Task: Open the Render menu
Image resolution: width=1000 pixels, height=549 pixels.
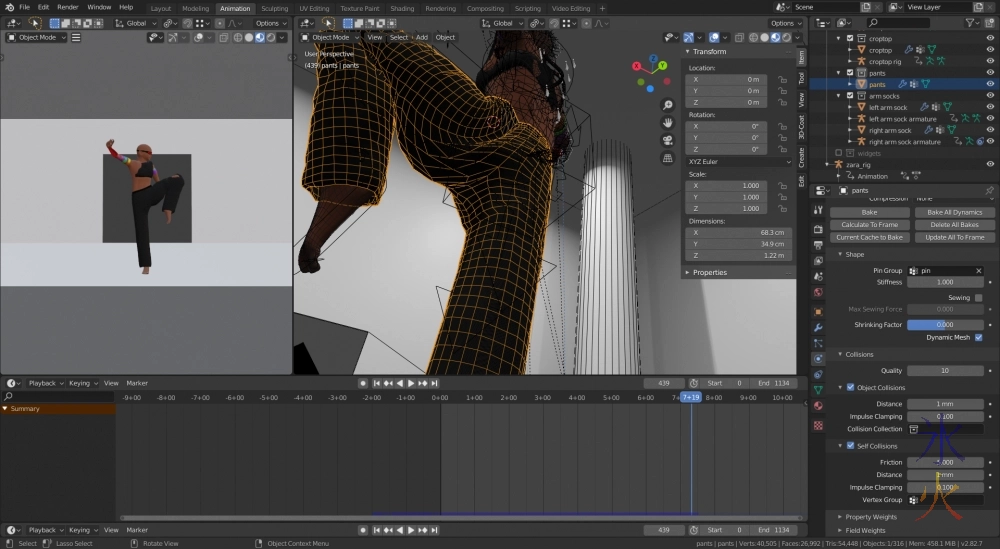Action: (67, 7)
